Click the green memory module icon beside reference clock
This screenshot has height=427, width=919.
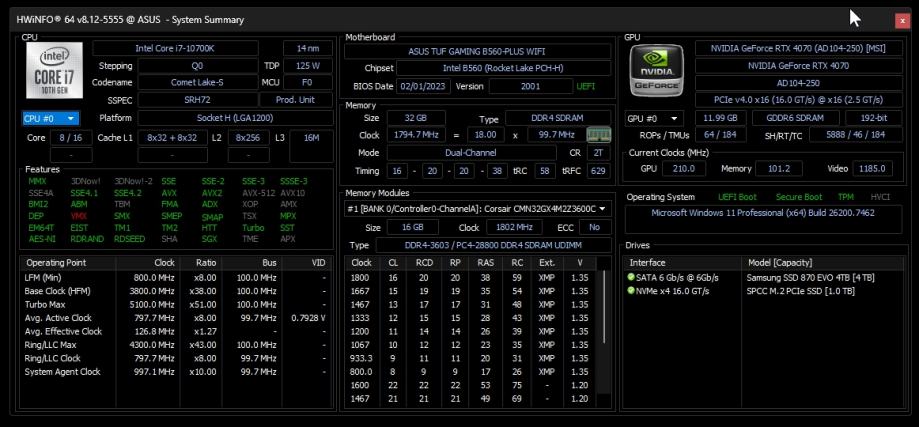click(x=598, y=135)
